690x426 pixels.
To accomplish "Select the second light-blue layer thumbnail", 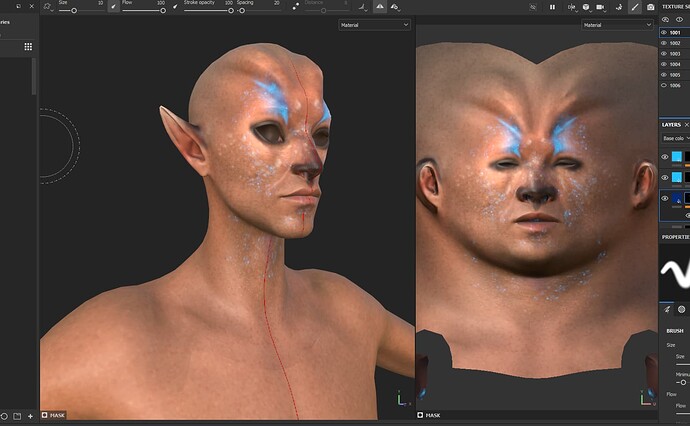I will click(x=676, y=177).
